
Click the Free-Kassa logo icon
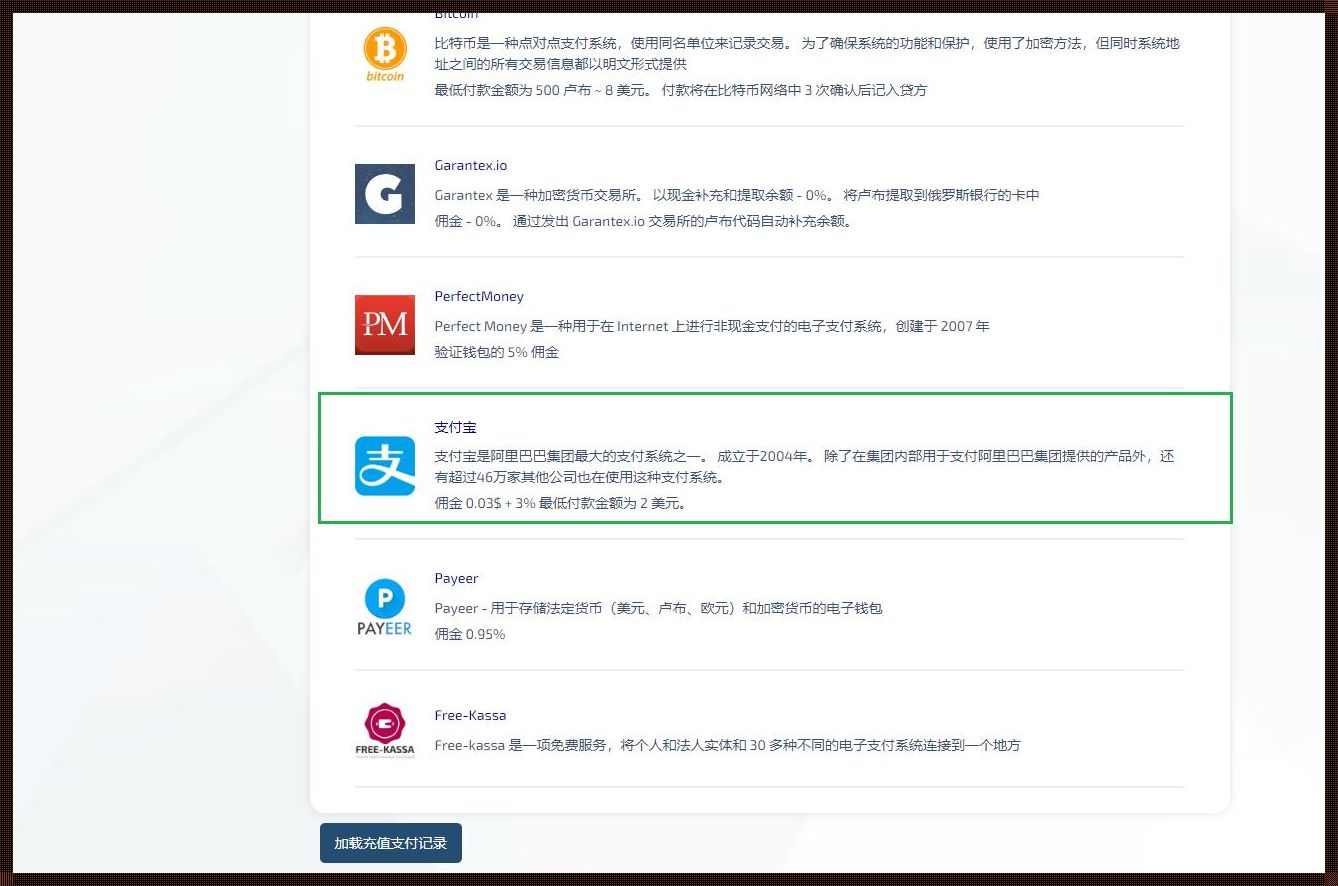pos(385,731)
